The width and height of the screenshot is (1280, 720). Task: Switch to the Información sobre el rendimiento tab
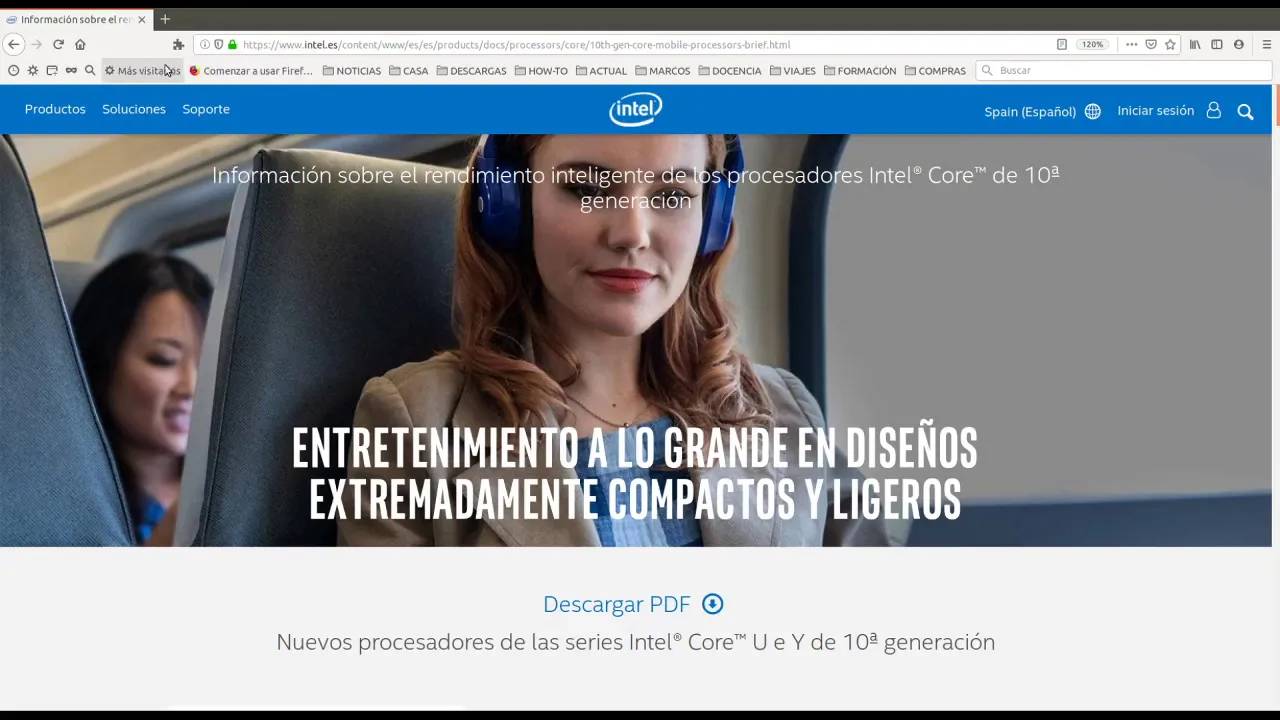point(75,19)
